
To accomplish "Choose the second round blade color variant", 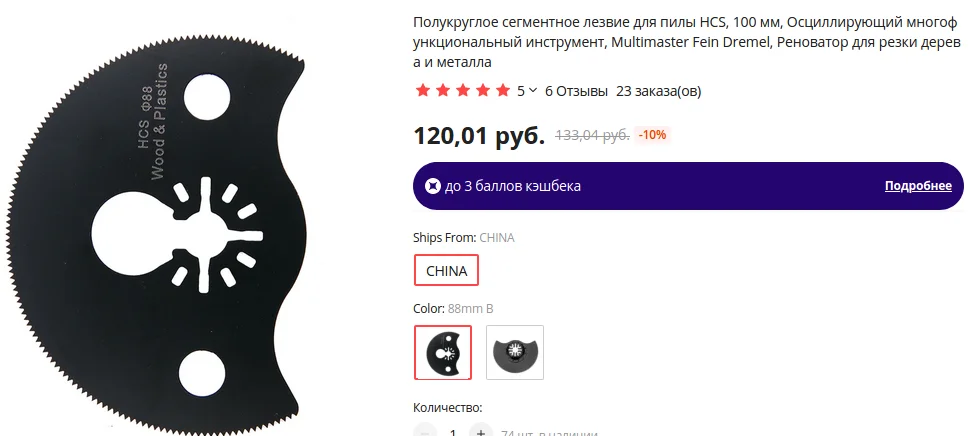I will 515,353.
